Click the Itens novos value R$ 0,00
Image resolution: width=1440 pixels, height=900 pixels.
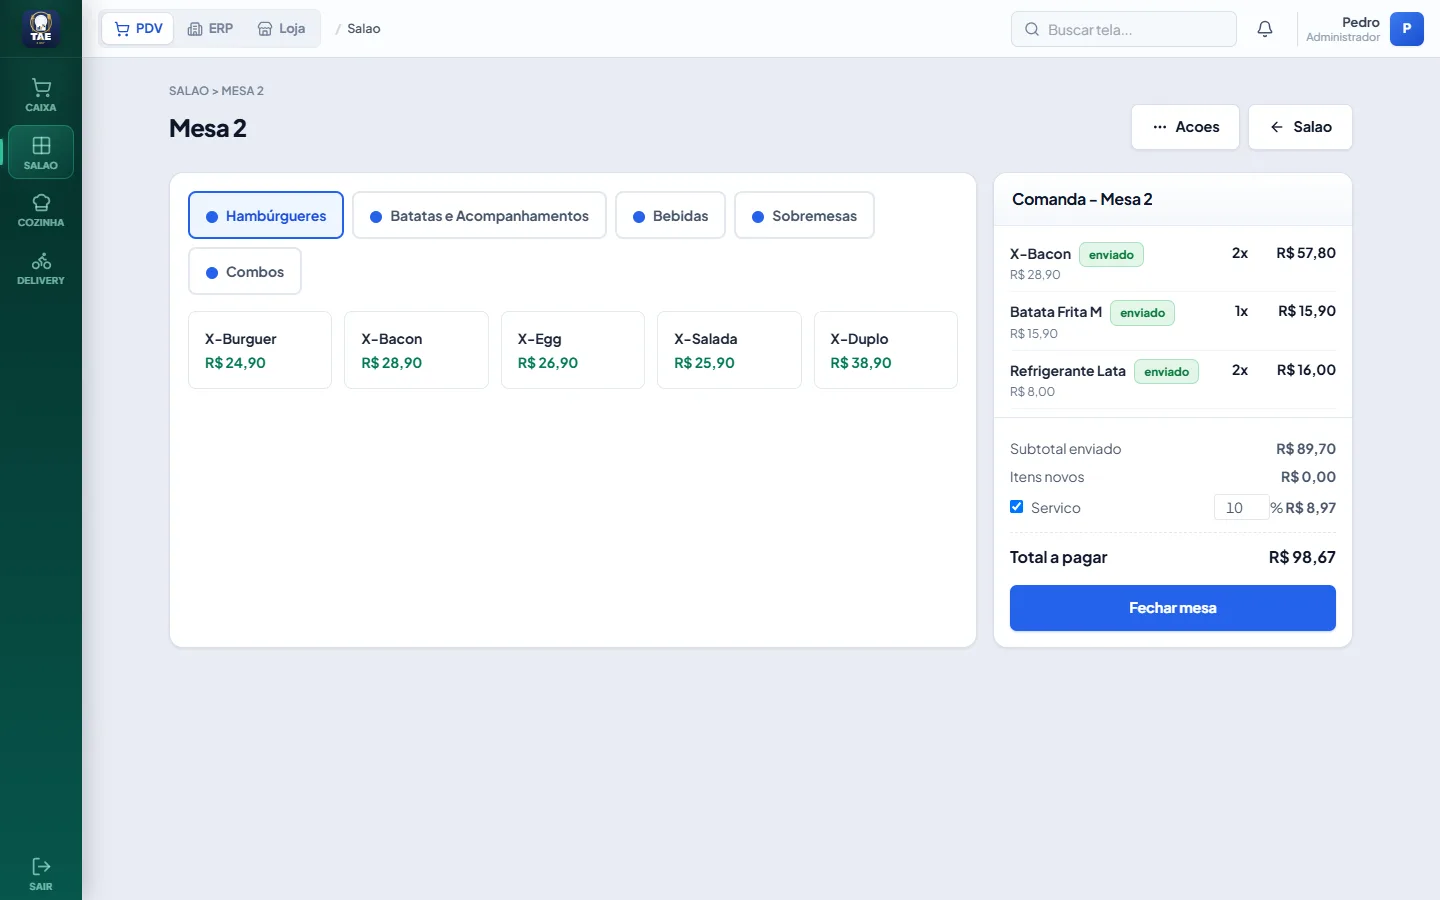point(1308,477)
